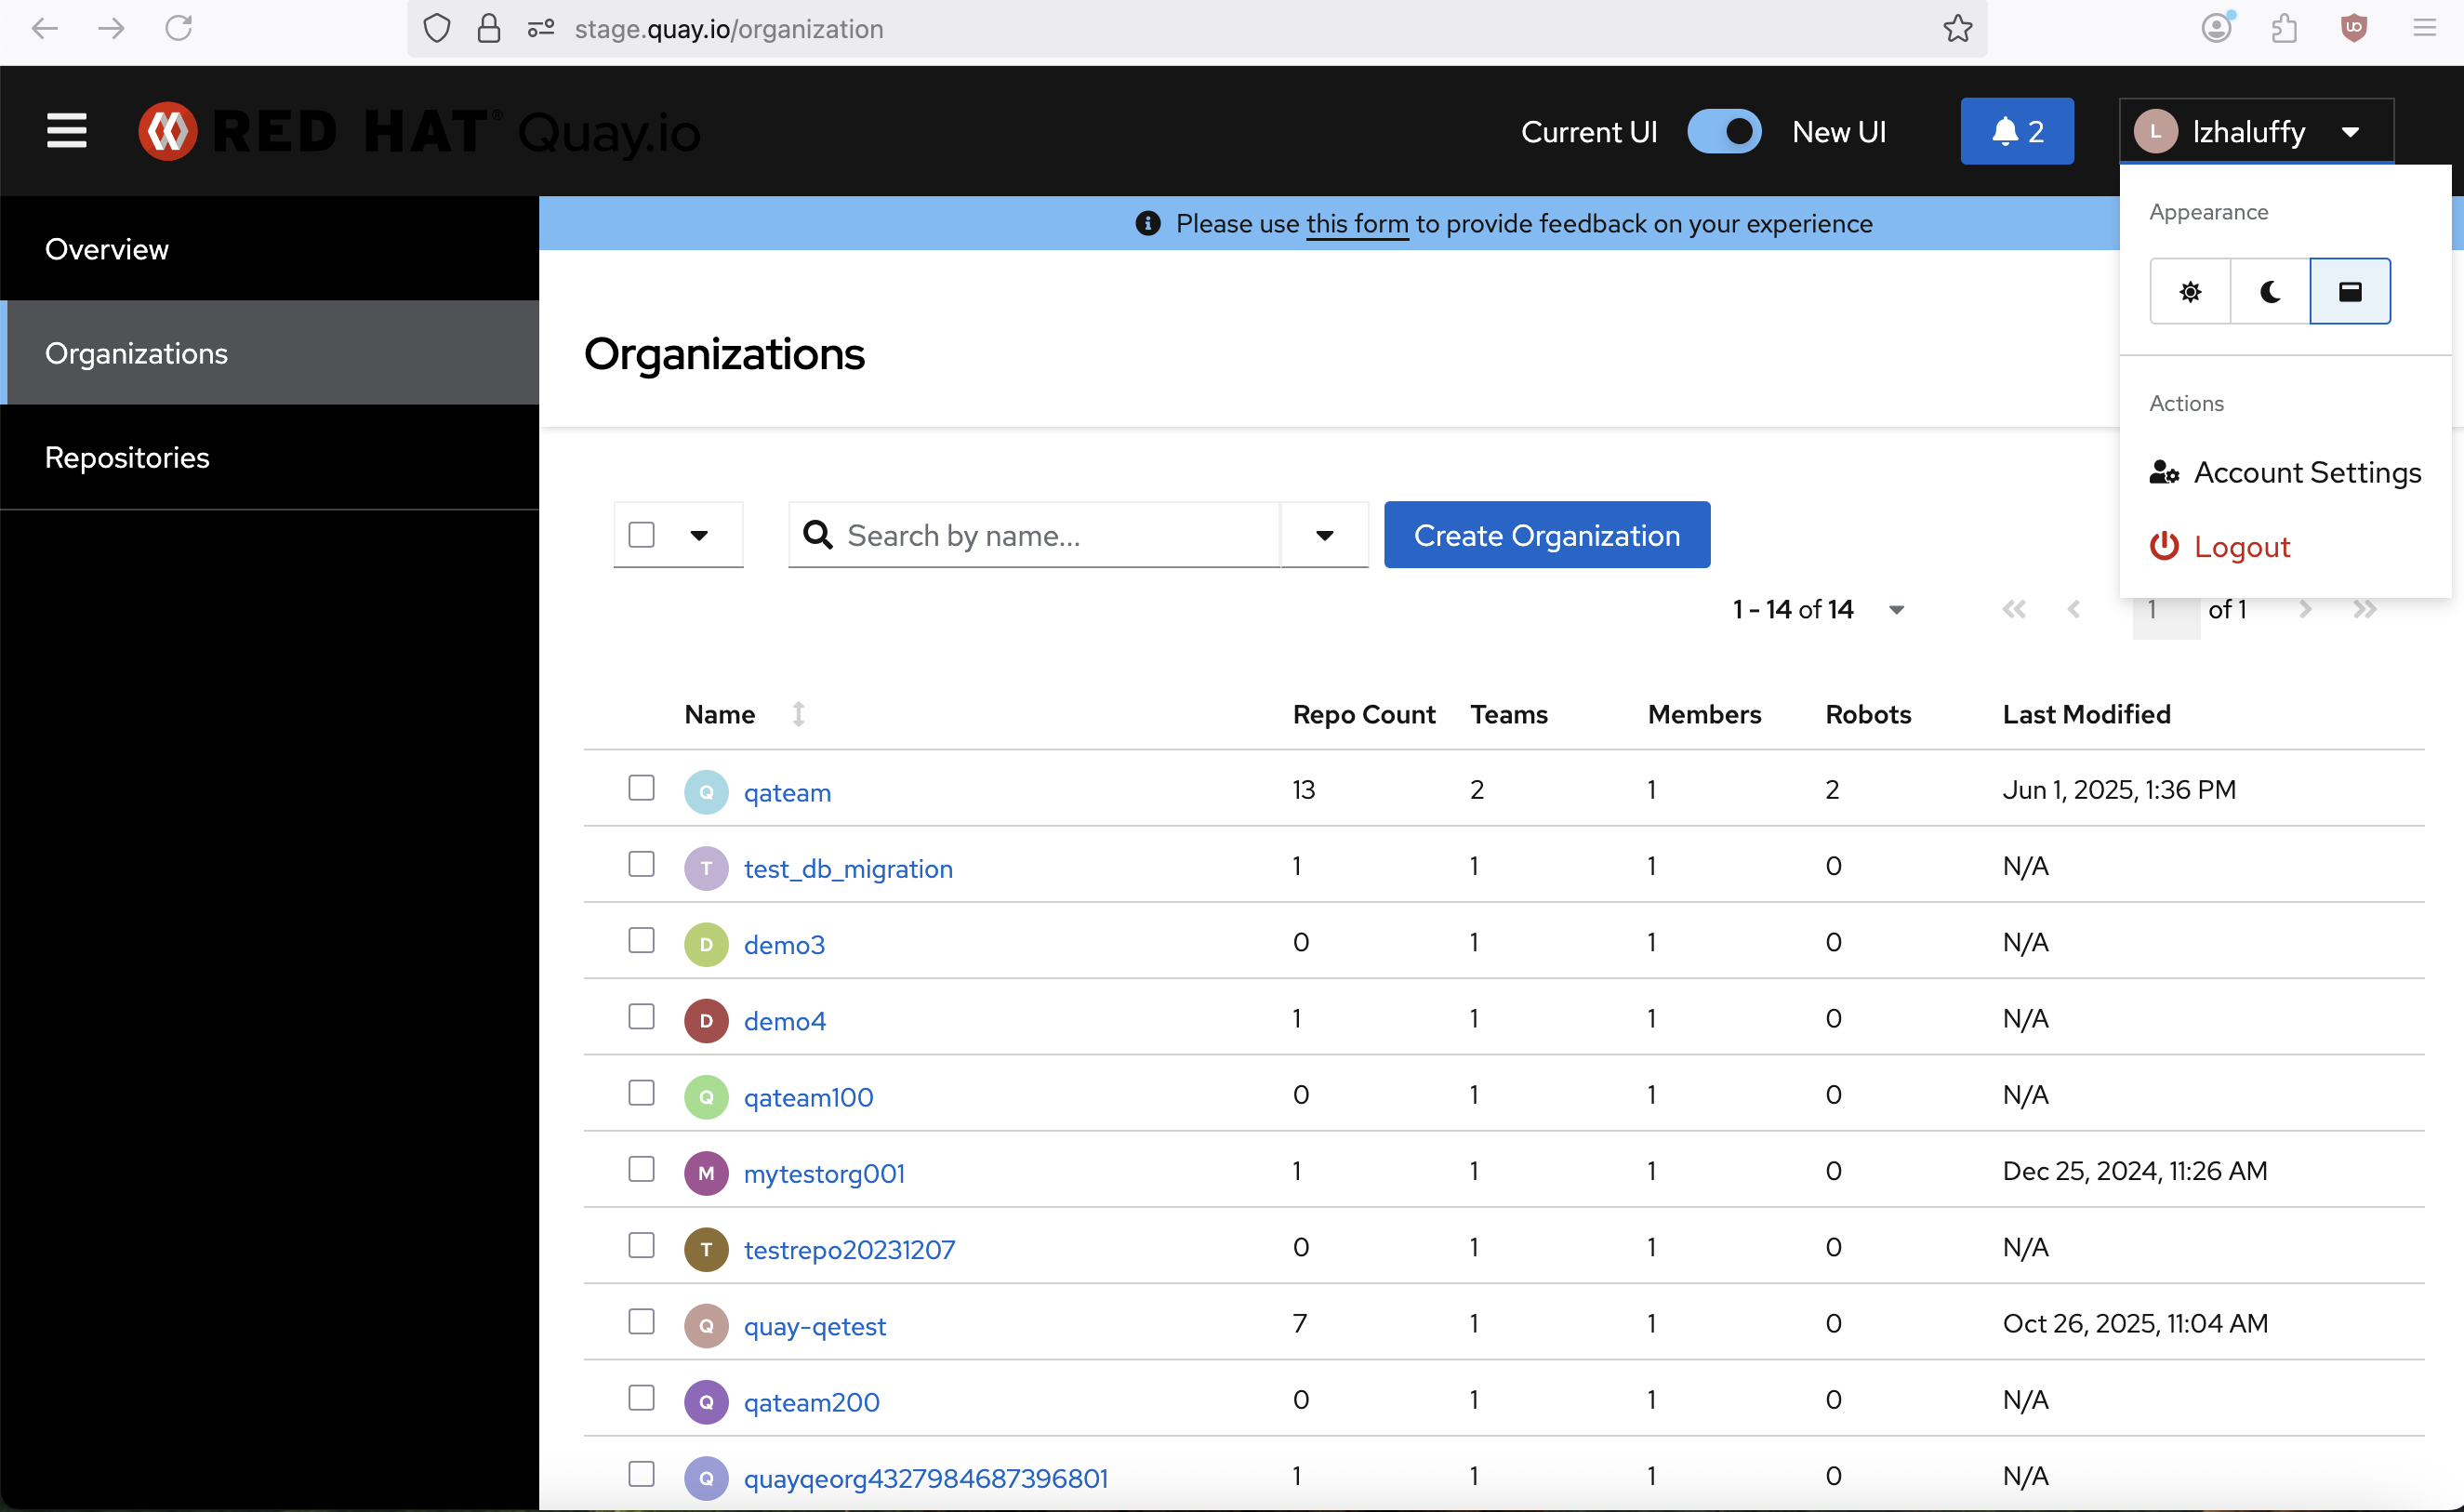Go to Repositories in the sidebar

(127, 457)
